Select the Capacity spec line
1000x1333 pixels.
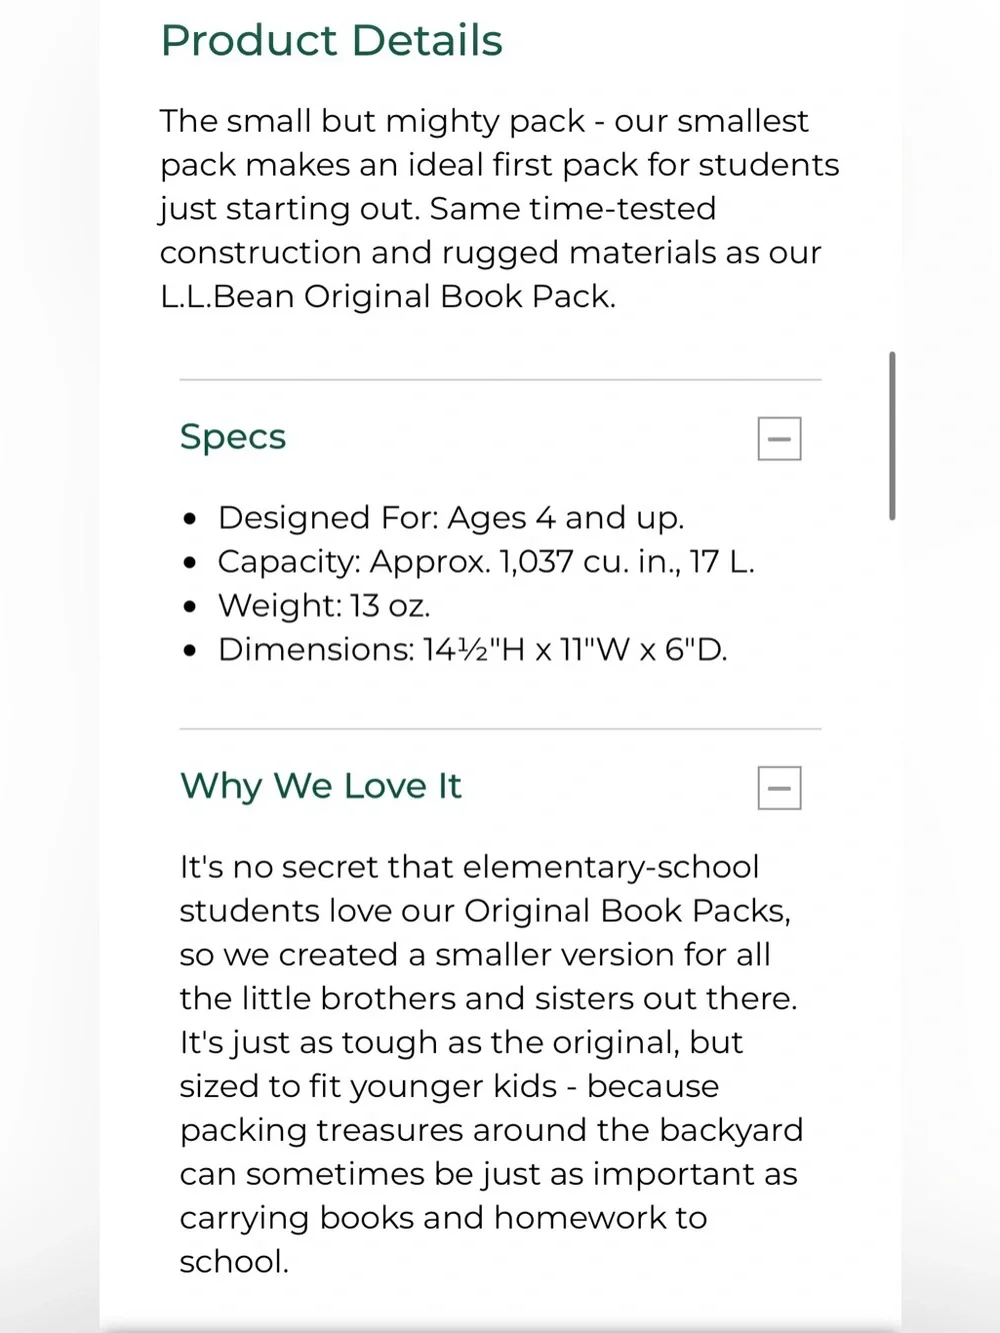[486, 562]
